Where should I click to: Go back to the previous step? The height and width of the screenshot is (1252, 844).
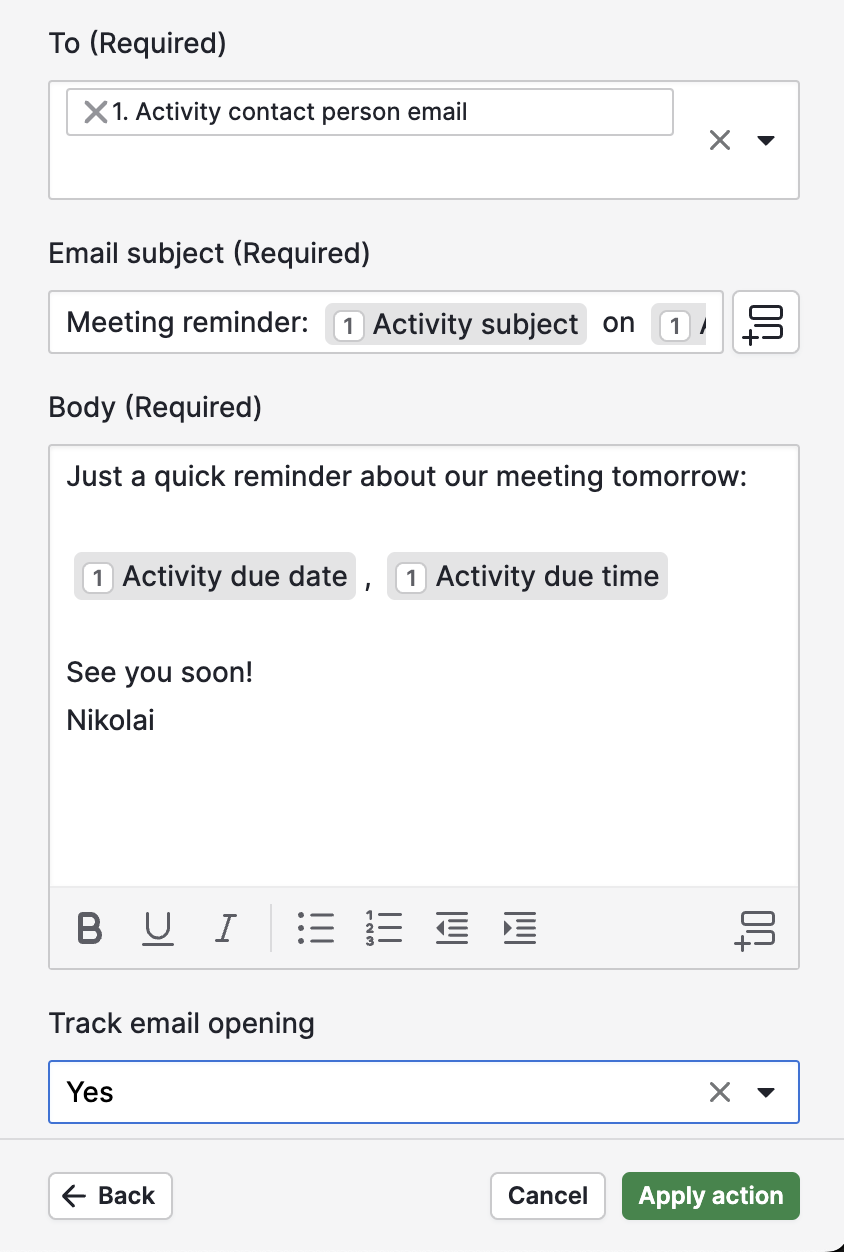point(110,1196)
